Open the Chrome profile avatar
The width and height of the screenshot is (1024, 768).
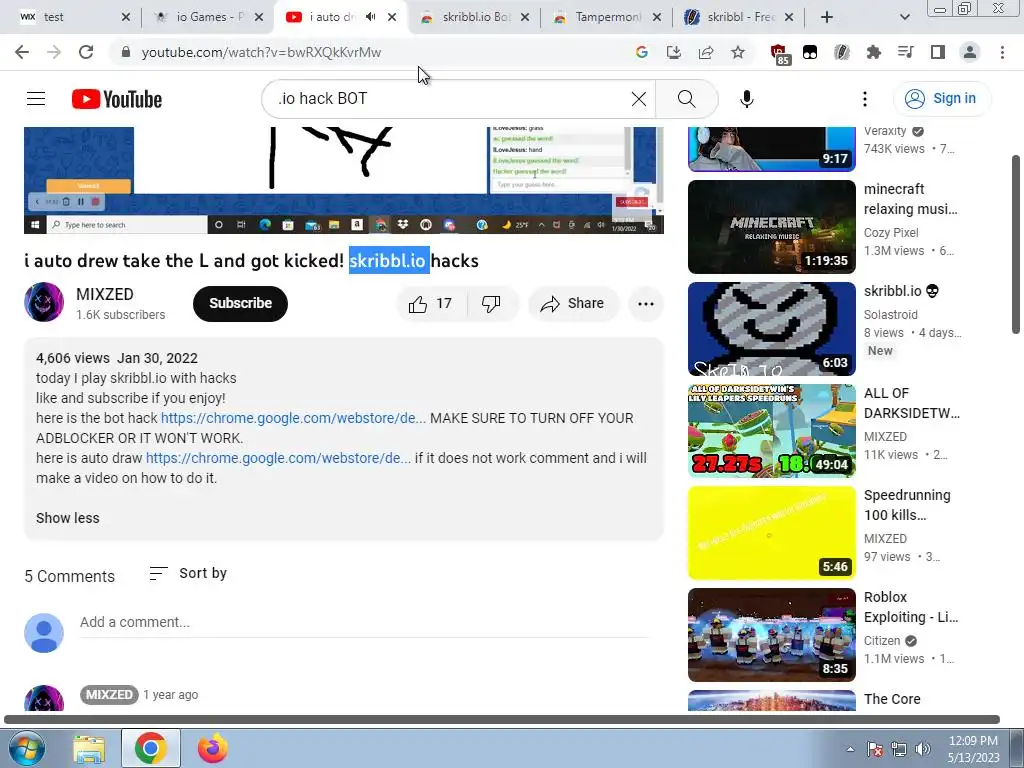[970, 52]
